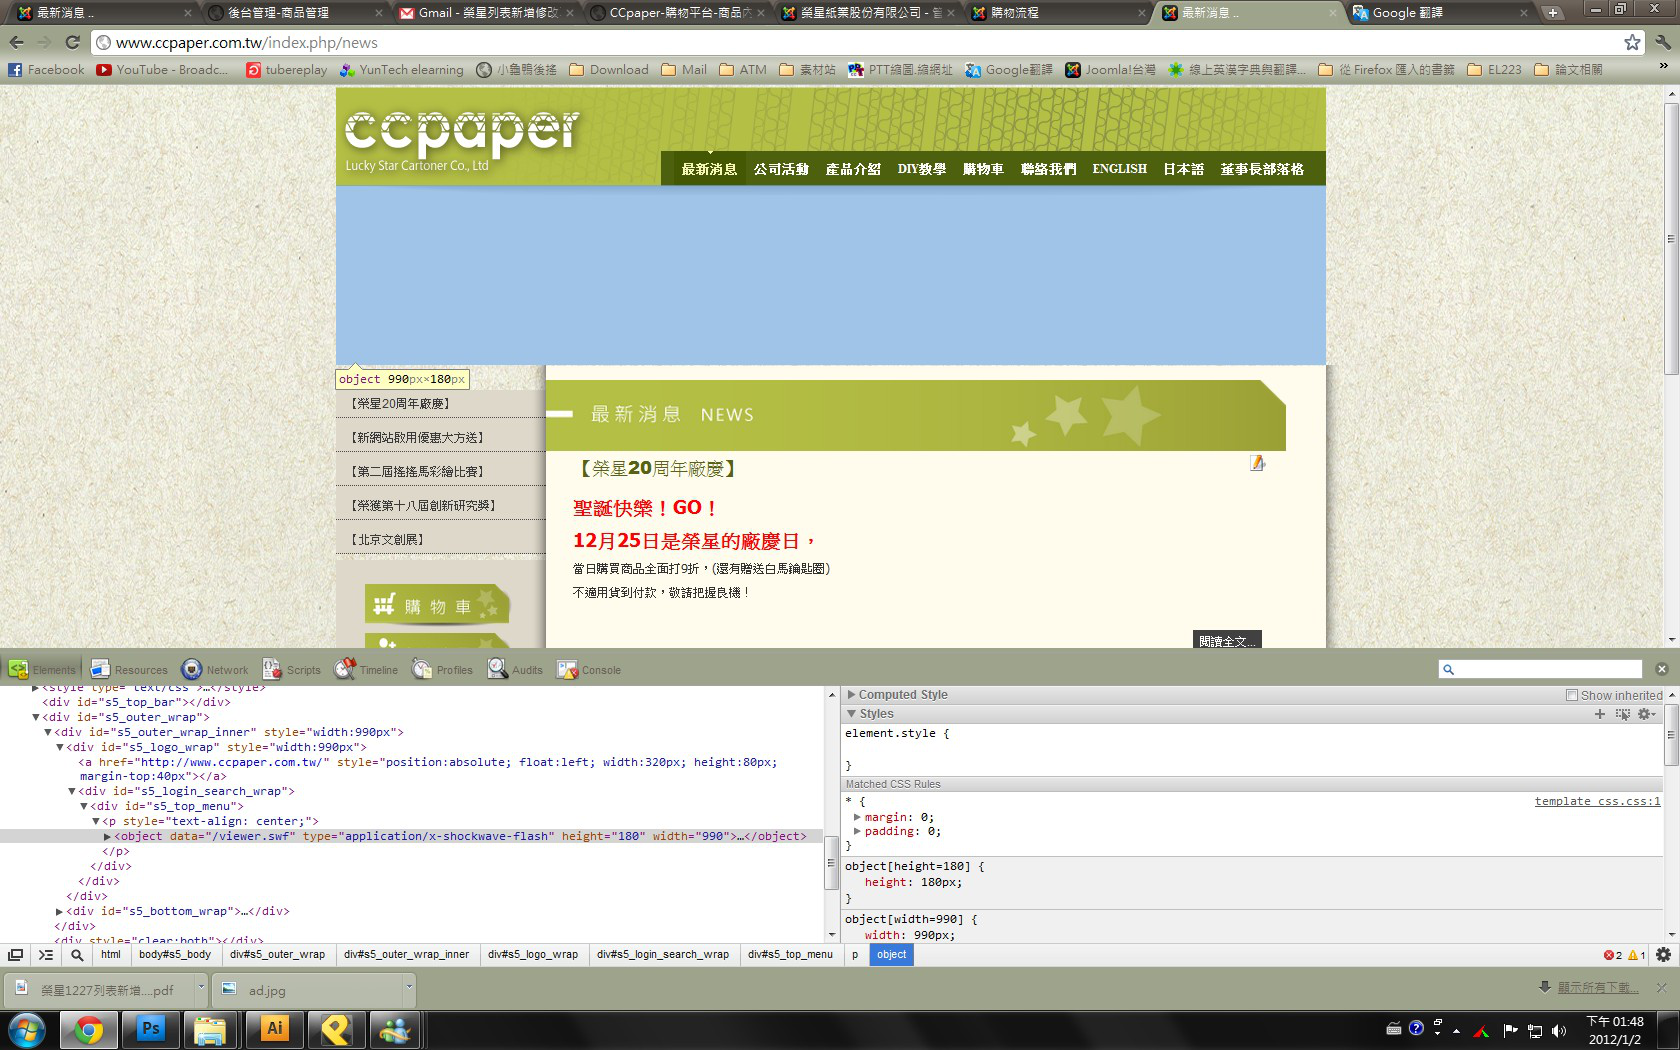
Task: Open the Scripts panel
Action: [292, 670]
